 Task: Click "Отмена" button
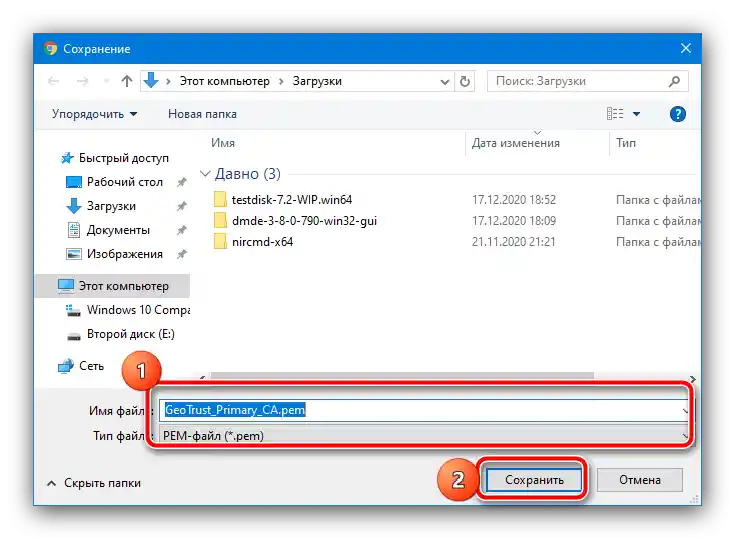click(639, 480)
